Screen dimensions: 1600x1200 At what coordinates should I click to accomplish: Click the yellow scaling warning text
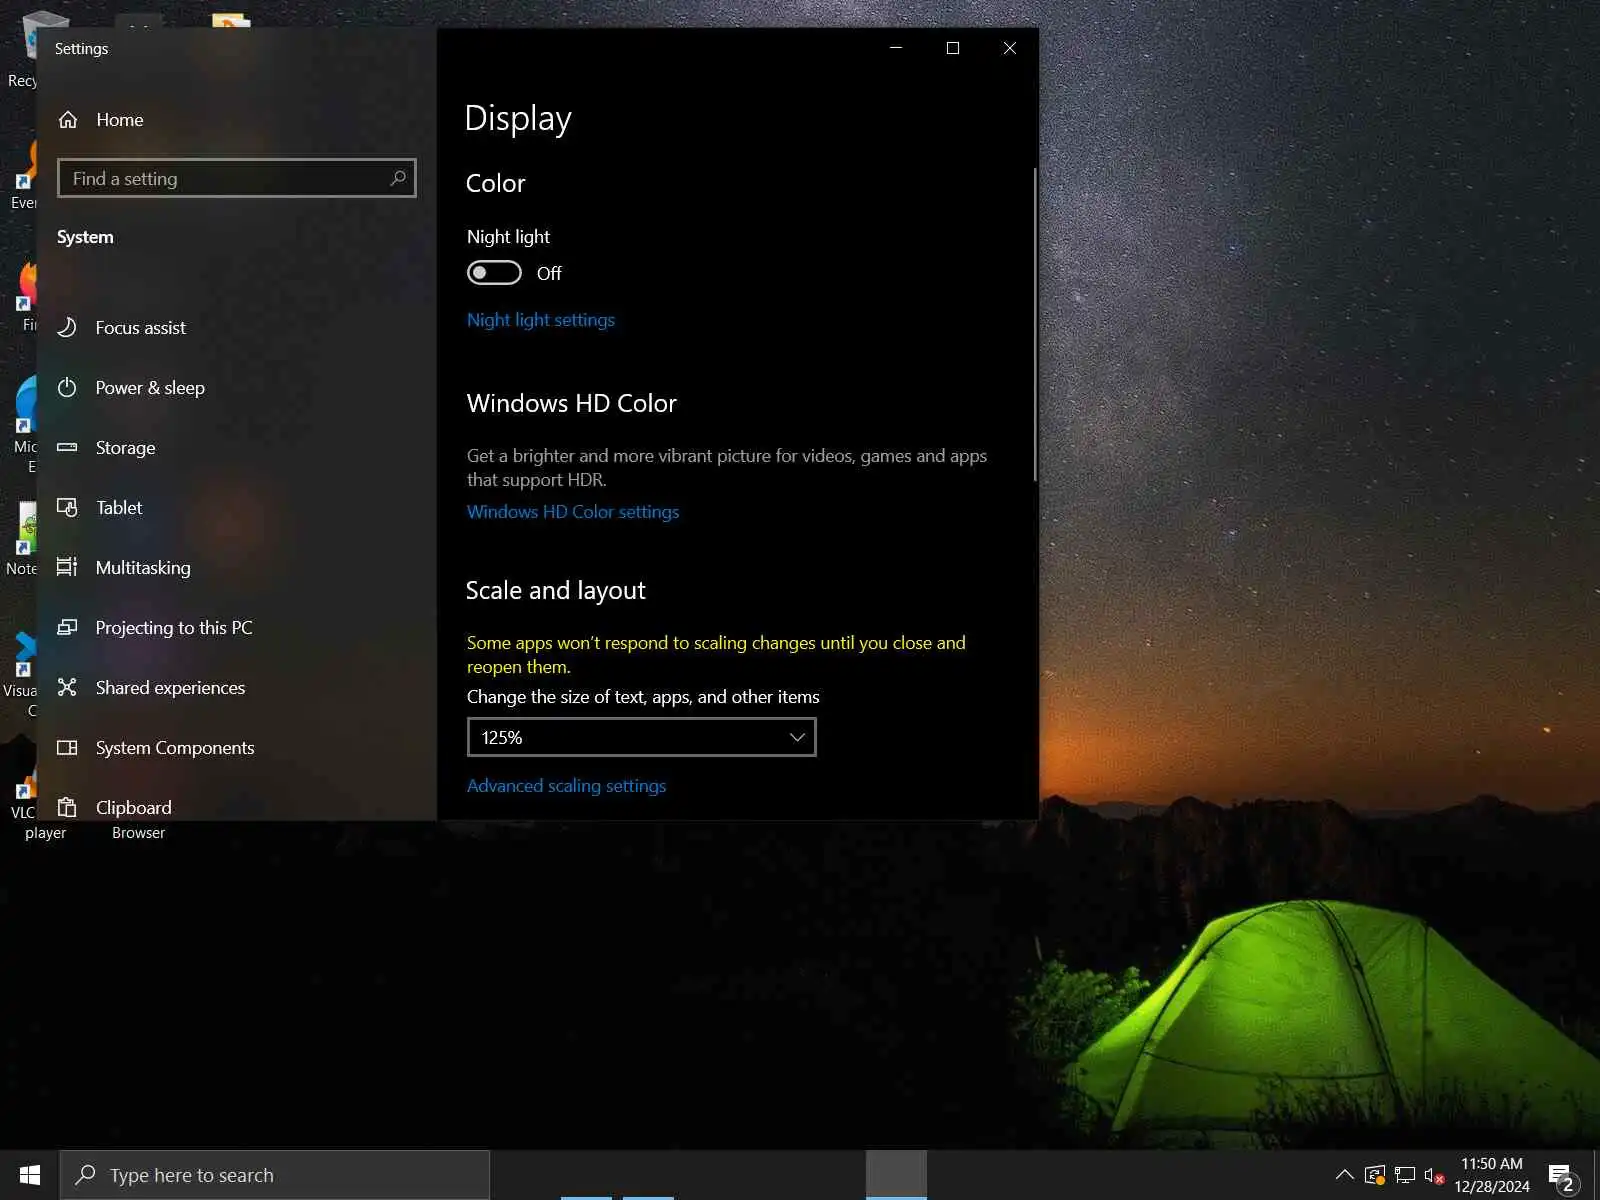coord(716,655)
